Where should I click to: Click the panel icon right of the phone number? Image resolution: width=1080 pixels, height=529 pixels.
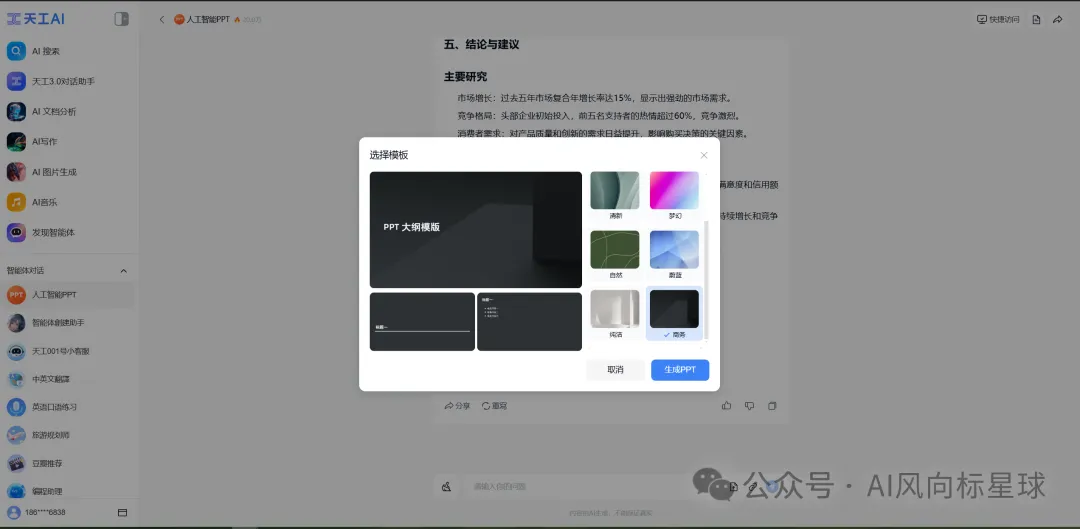[123, 512]
